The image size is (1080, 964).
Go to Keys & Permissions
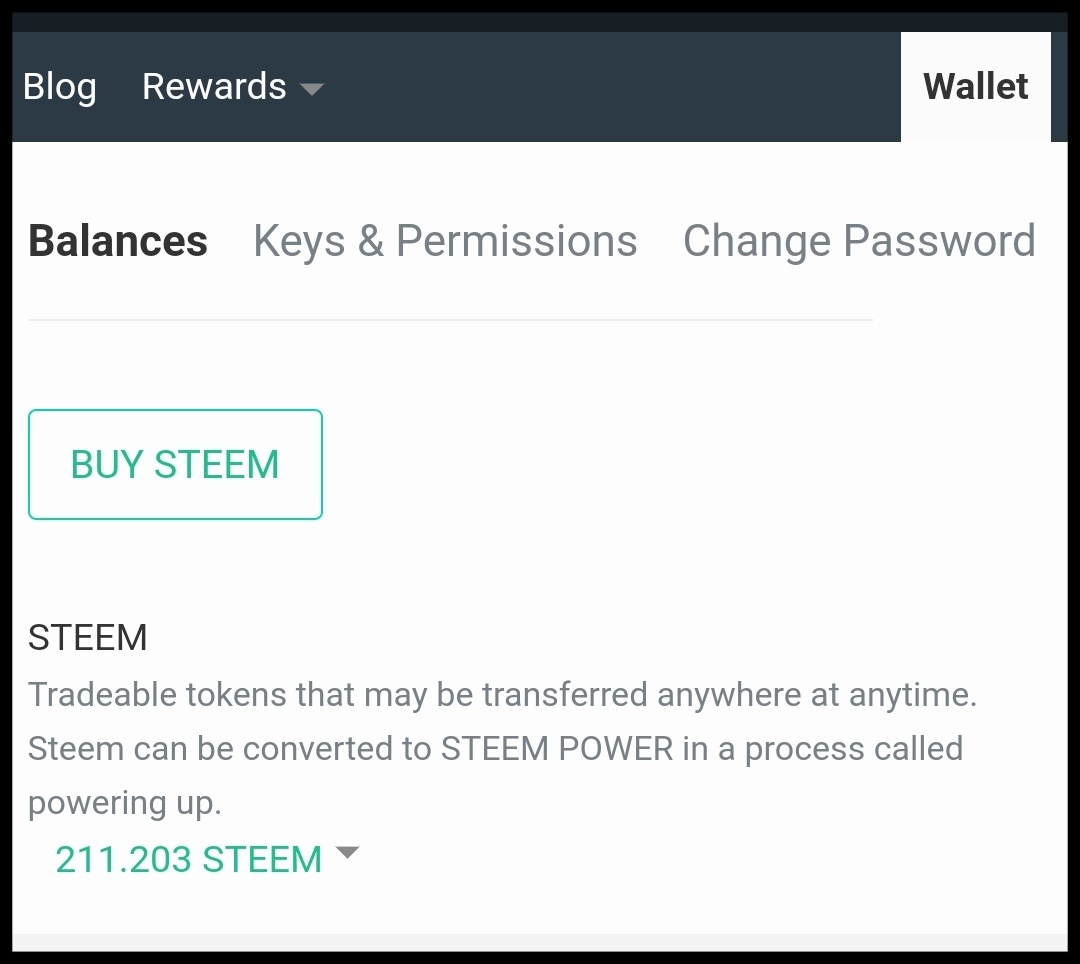tap(445, 241)
